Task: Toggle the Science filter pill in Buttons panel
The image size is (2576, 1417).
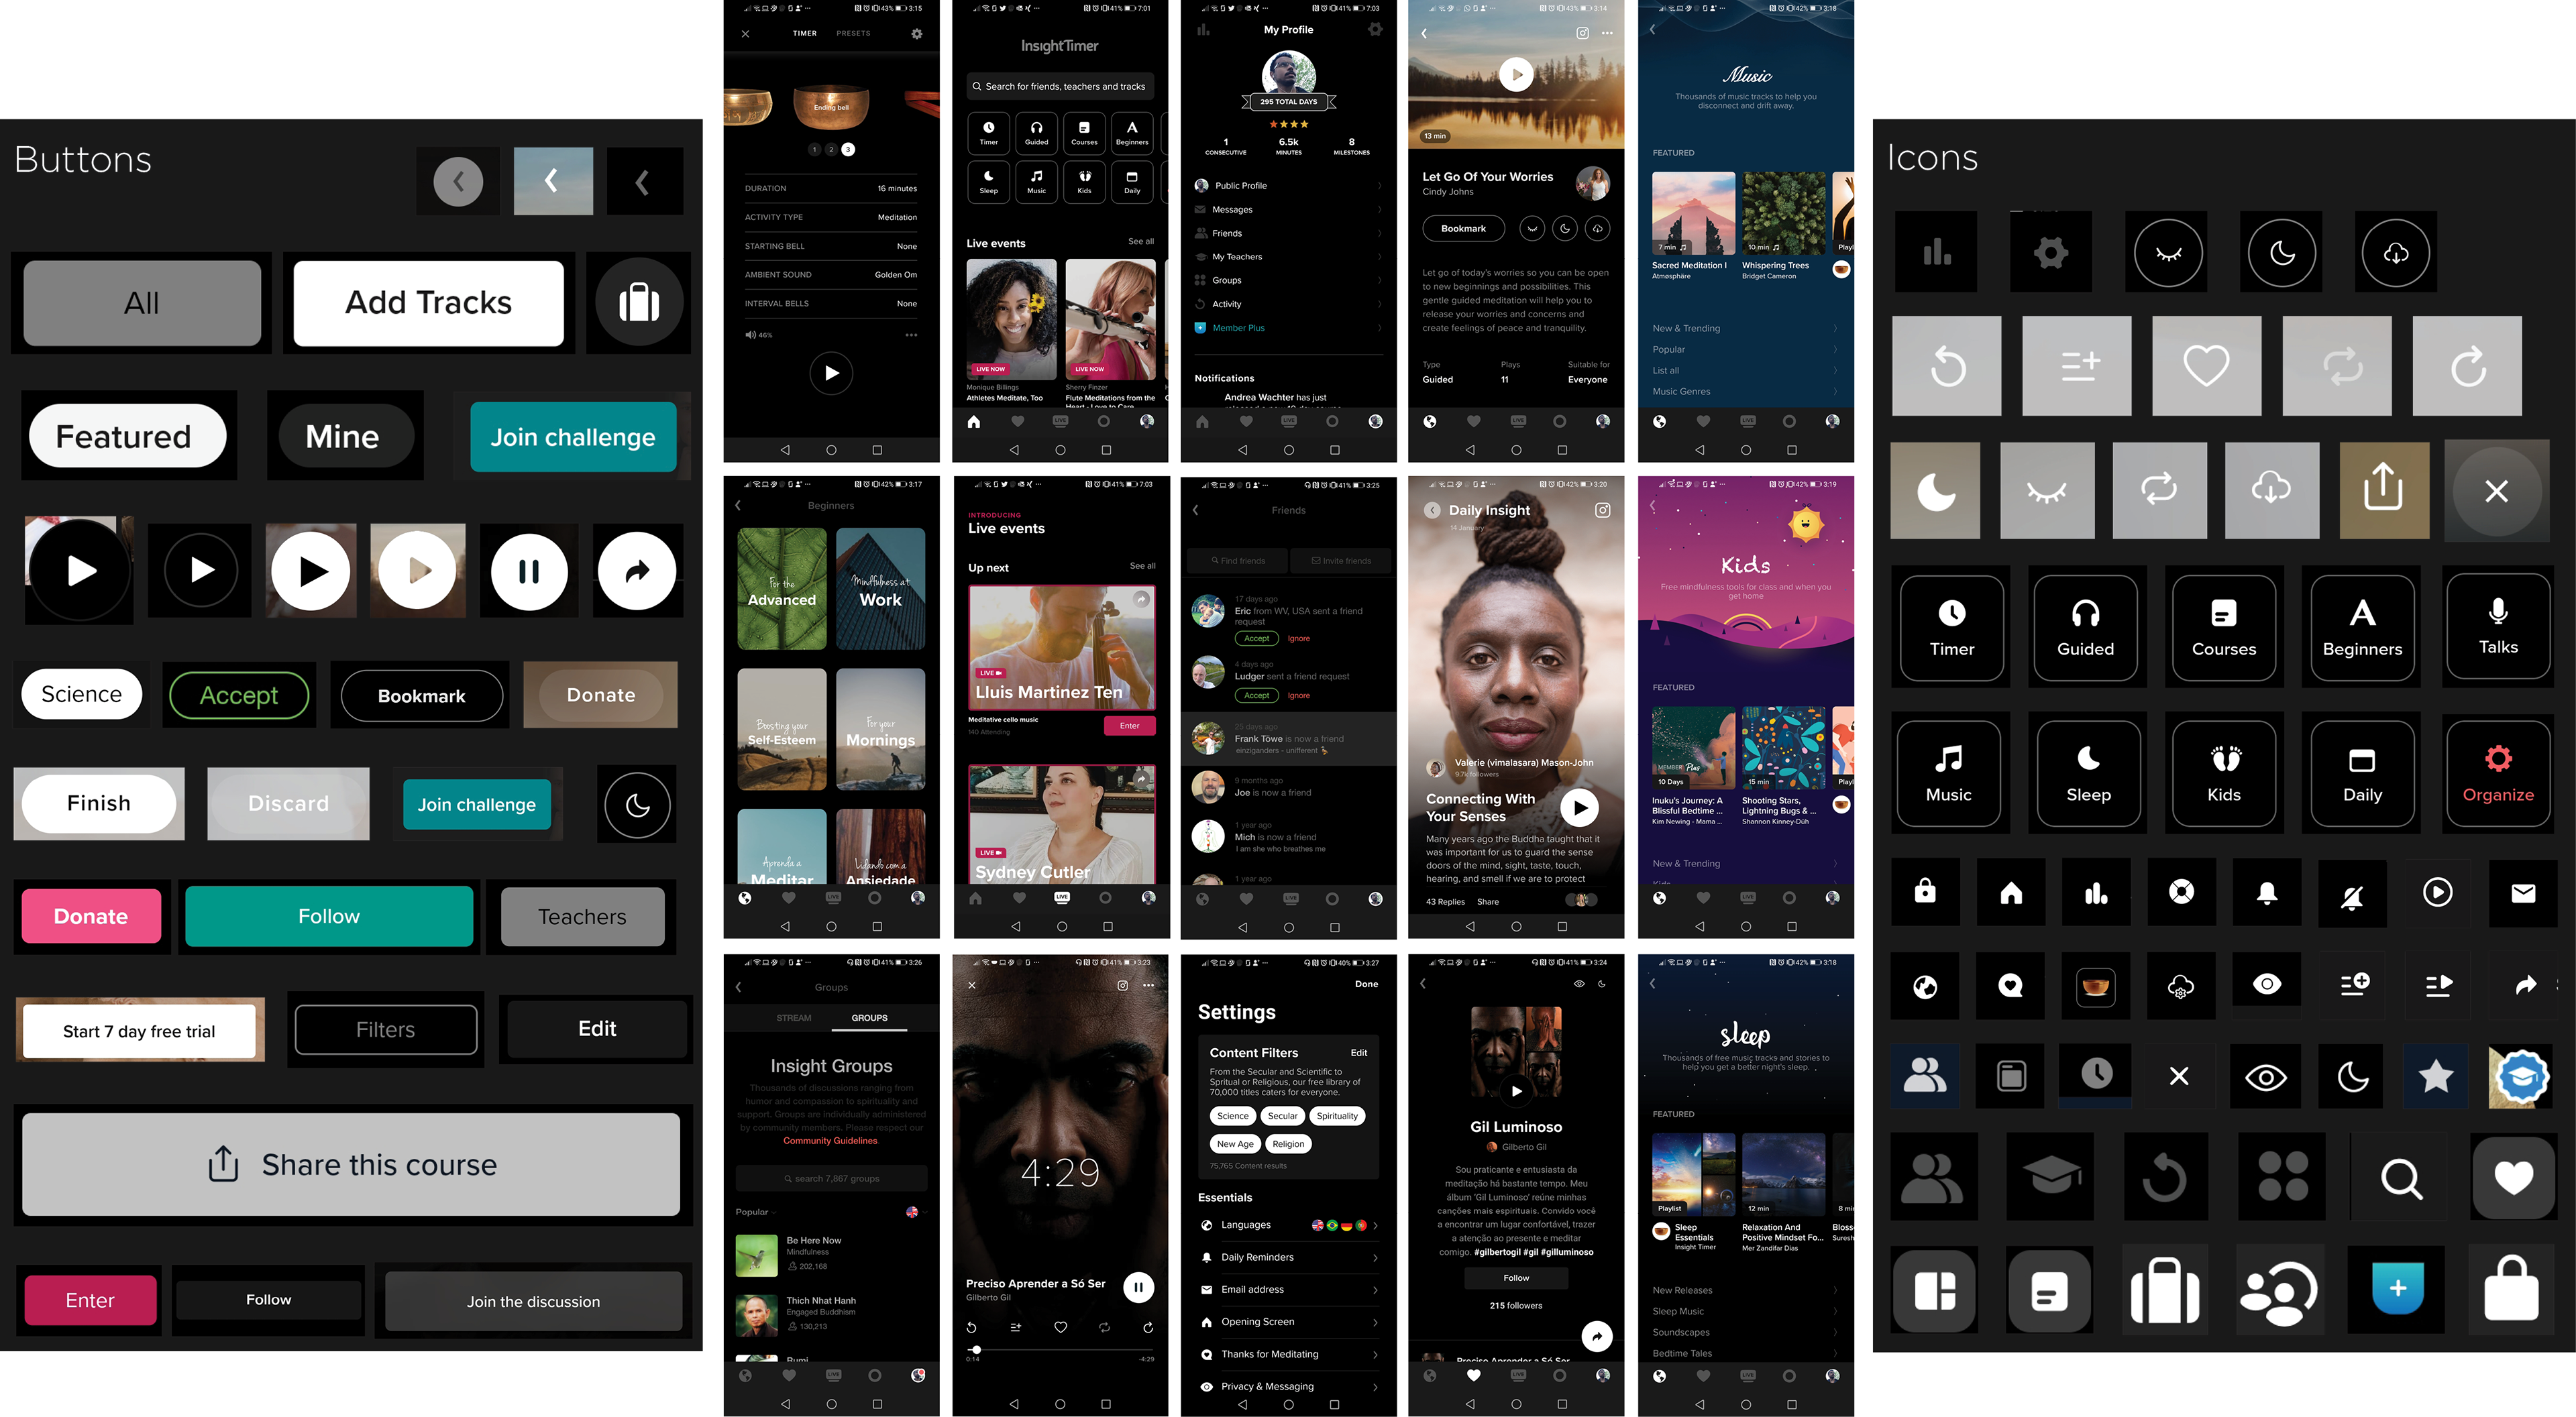Action: (82, 694)
